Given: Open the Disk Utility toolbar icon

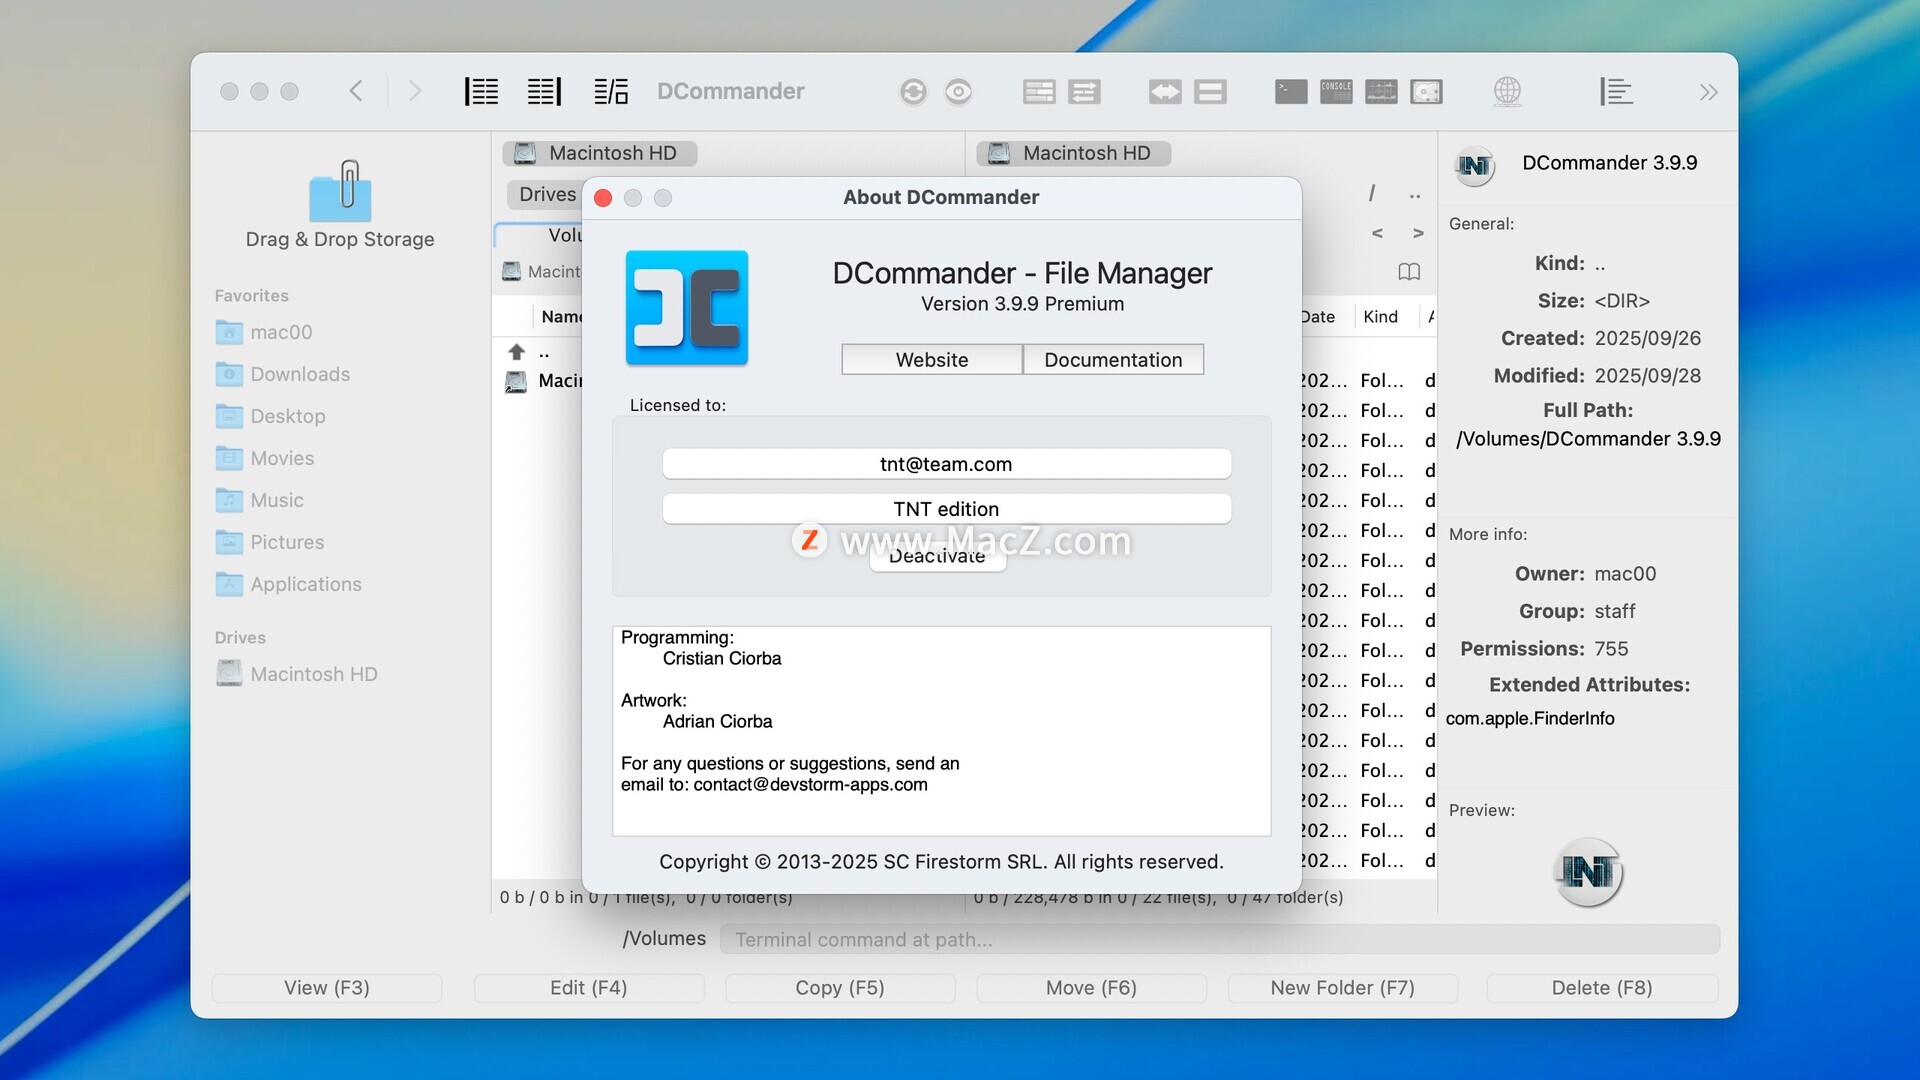Looking at the screenshot, I should tap(1426, 92).
